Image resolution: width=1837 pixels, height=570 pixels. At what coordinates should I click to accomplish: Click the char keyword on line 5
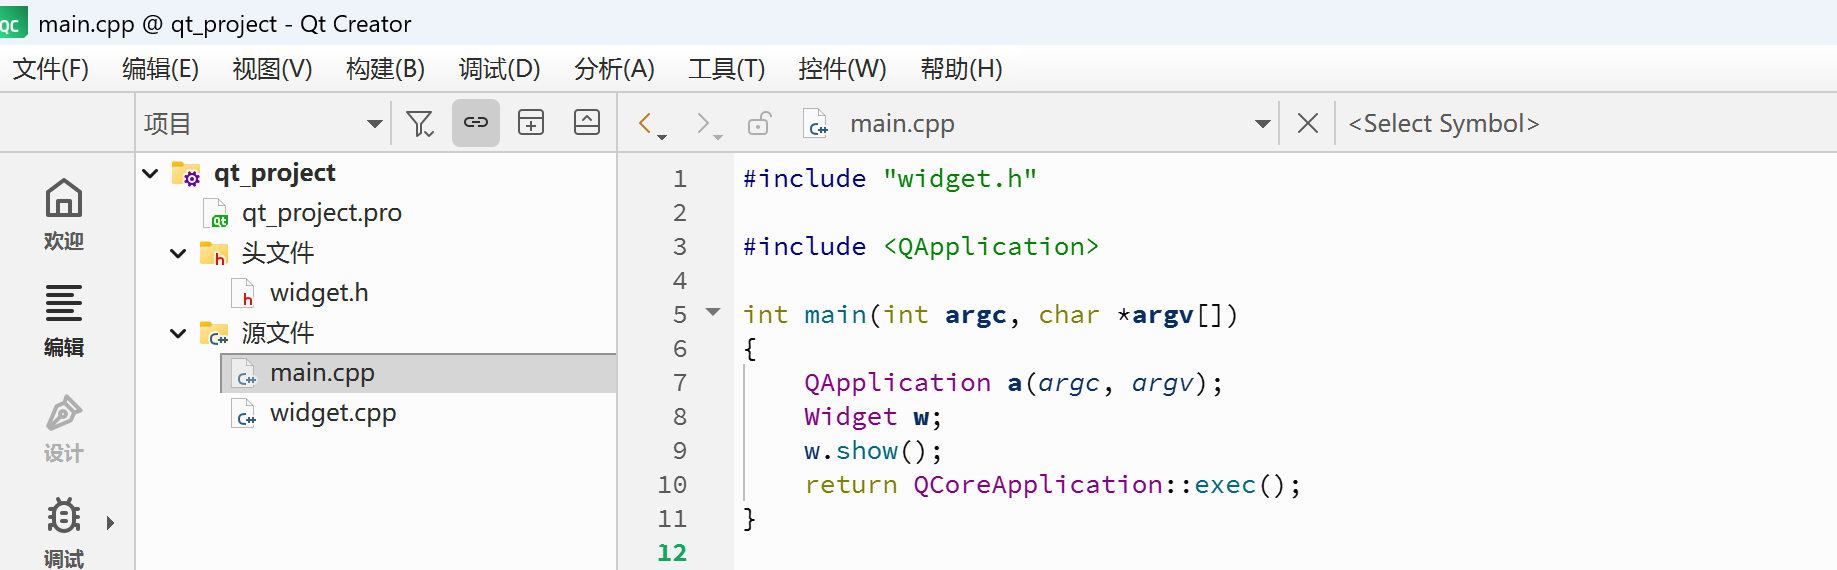pos(1069,315)
